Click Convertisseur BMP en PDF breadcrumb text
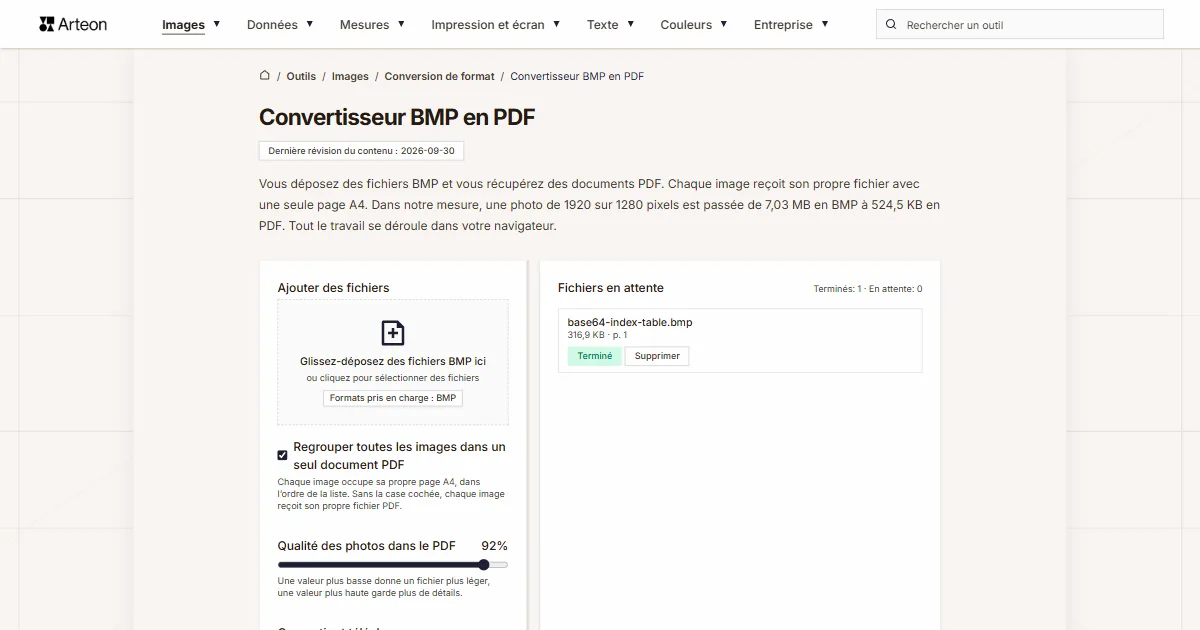This screenshot has height=630, width=1200. (577, 76)
